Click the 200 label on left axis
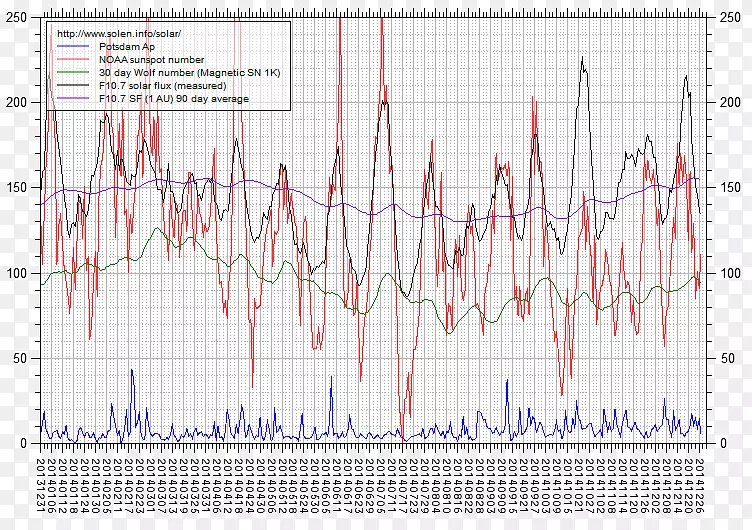This screenshot has width=752, height=530. click(x=19, y=102)
